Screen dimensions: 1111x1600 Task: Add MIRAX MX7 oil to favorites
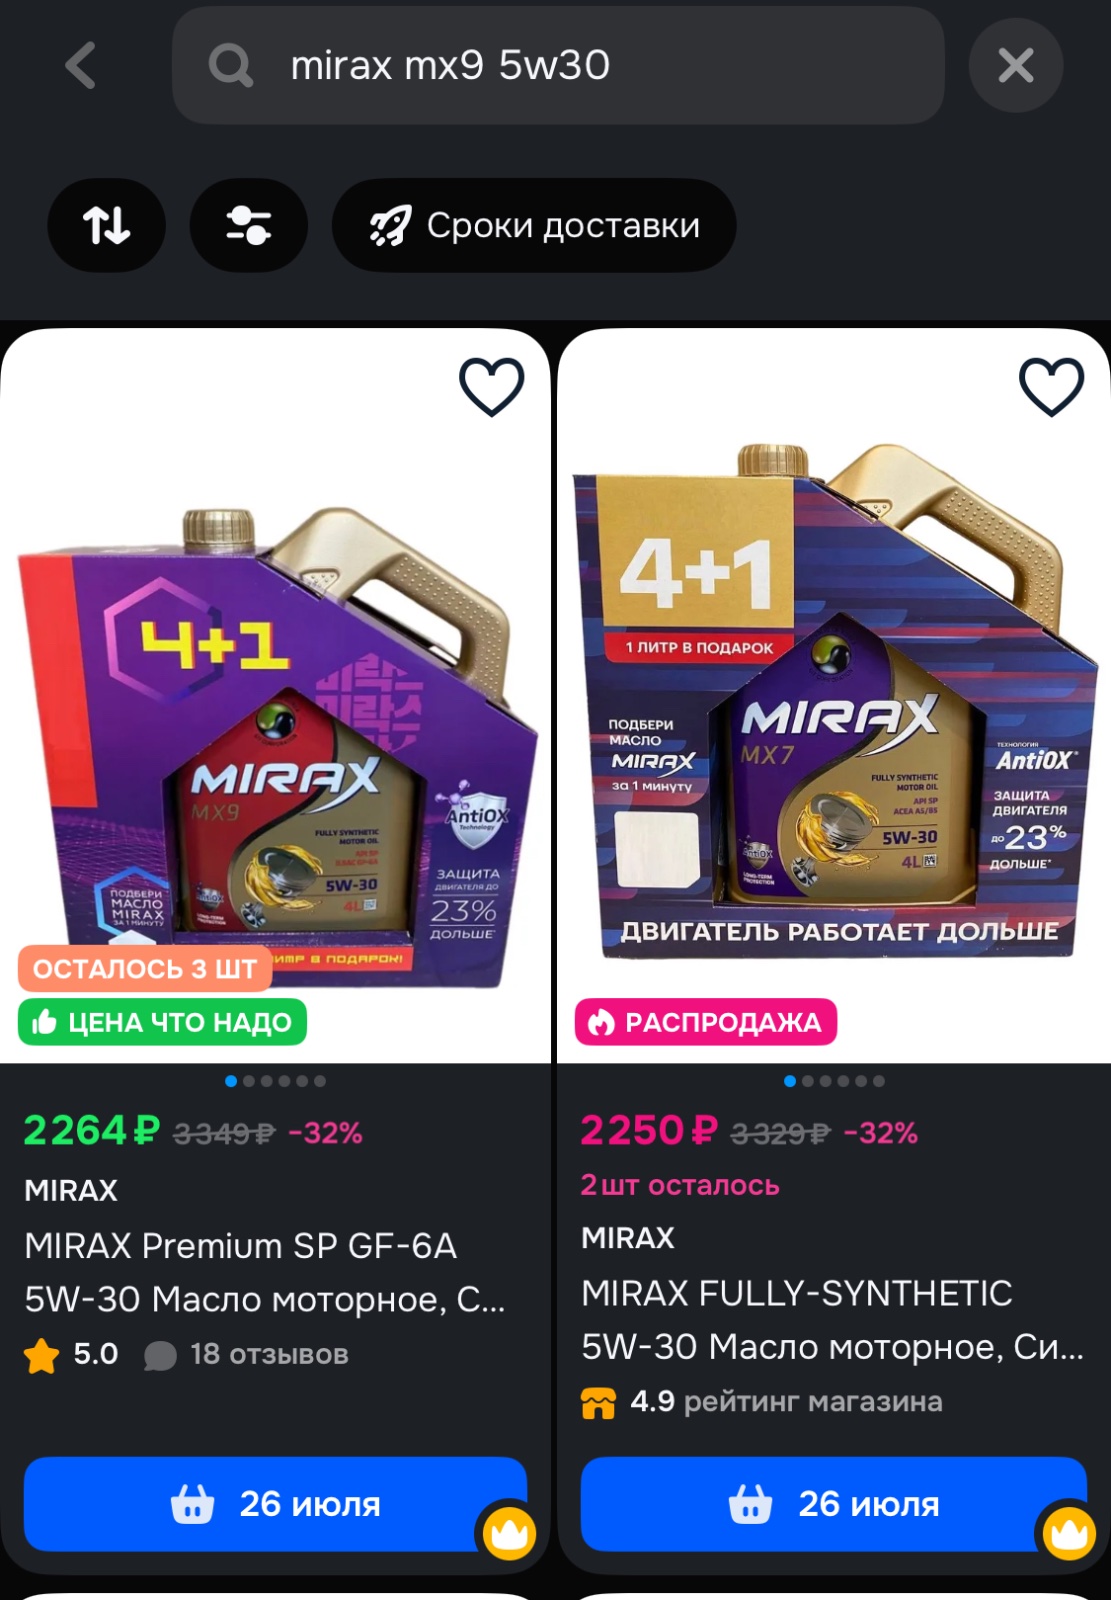pyautogui.click(x=1051, y=386)
